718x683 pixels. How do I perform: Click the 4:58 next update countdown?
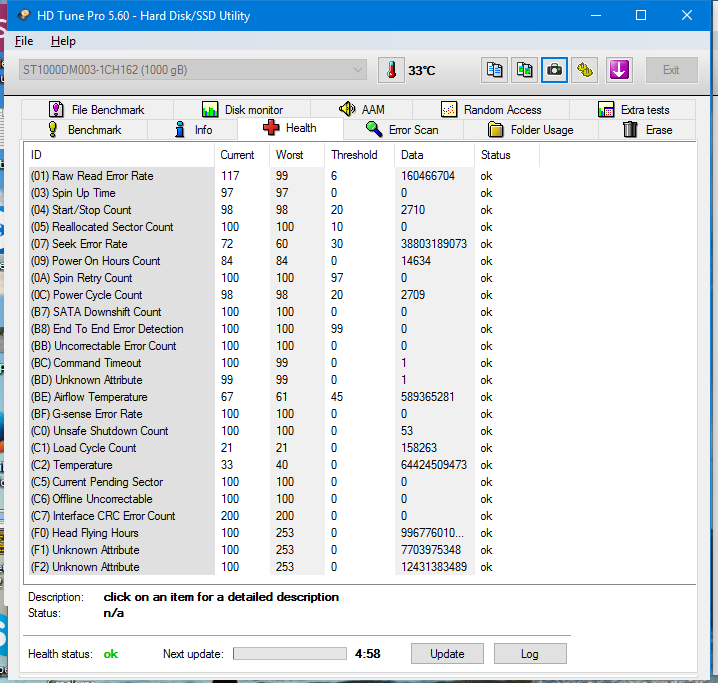(x=368, y=654)
